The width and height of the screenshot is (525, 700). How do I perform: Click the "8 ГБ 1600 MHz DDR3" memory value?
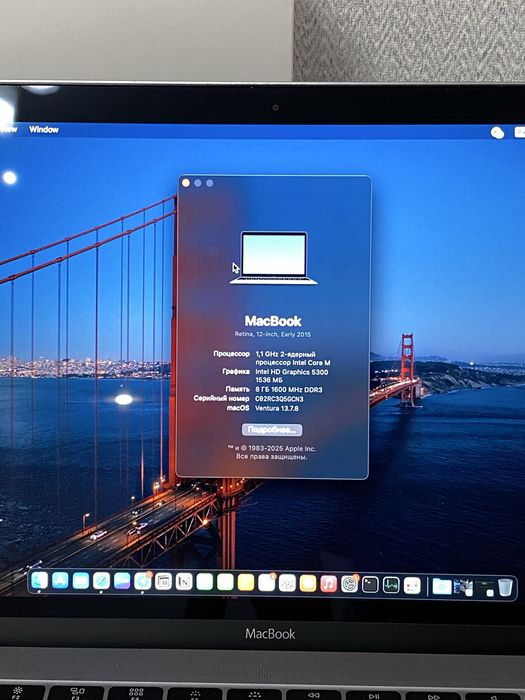288,390
